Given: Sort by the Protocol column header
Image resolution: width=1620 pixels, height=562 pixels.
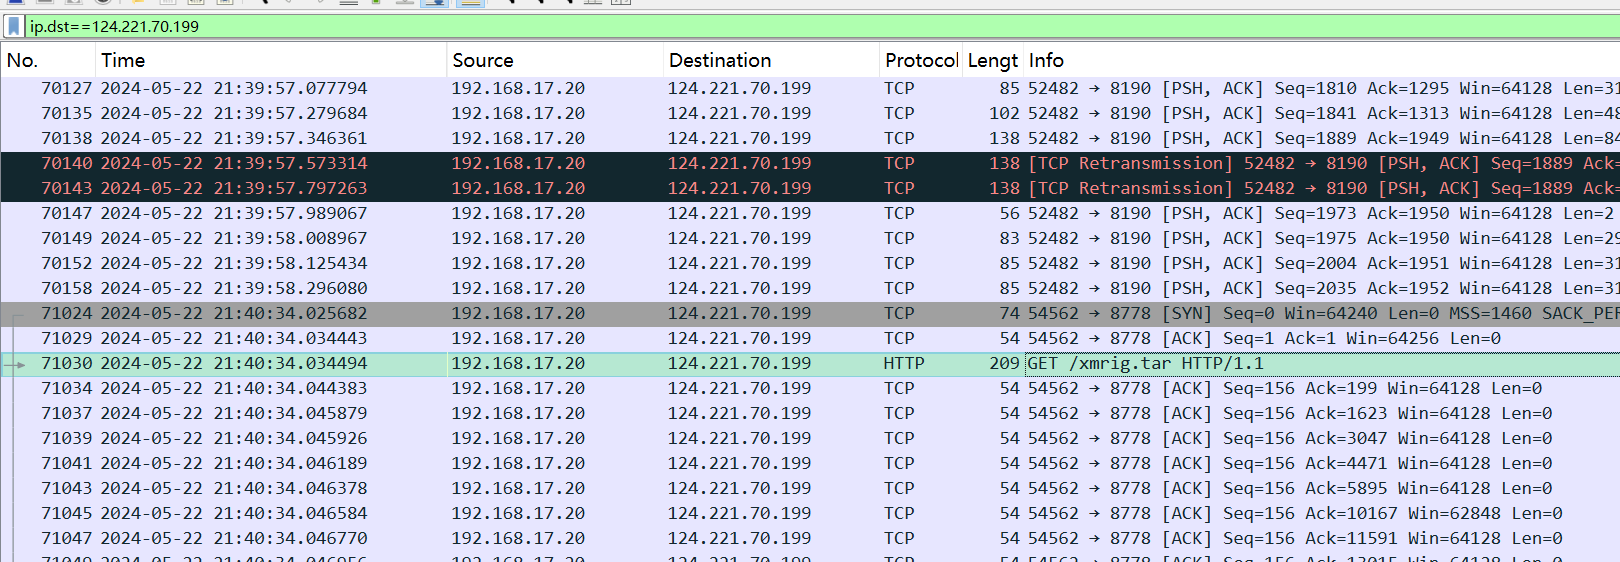Looking at the screenshot, I should [920, 61].
